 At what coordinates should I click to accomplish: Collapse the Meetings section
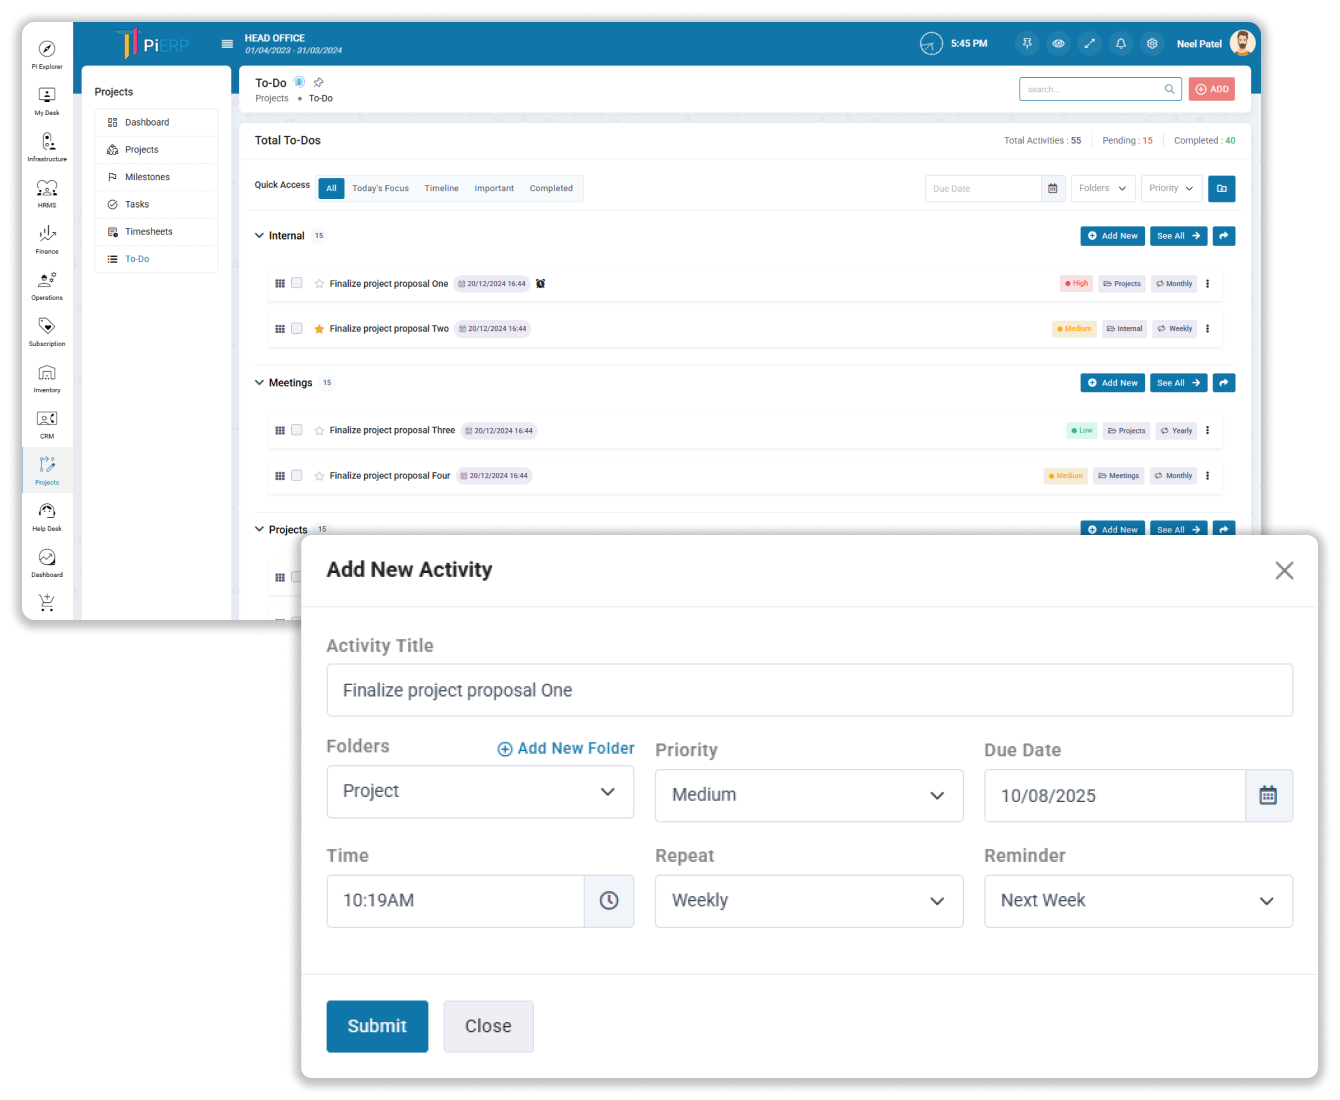point(259,383)
